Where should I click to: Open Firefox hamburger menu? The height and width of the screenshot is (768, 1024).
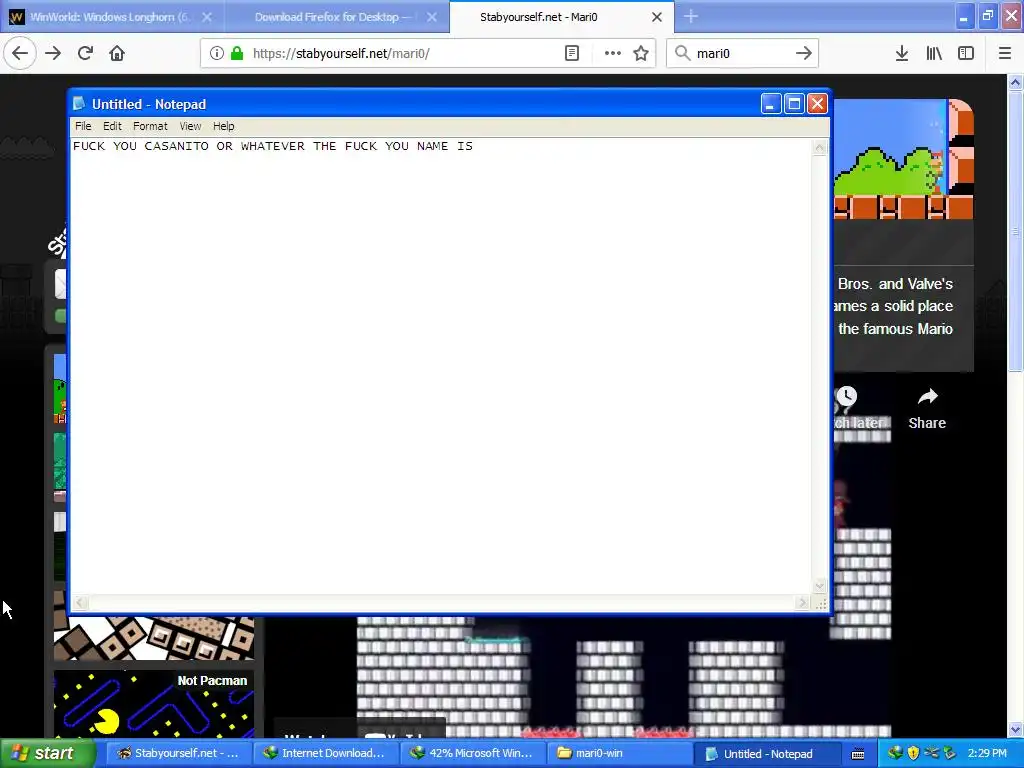tap(1005, 53)
